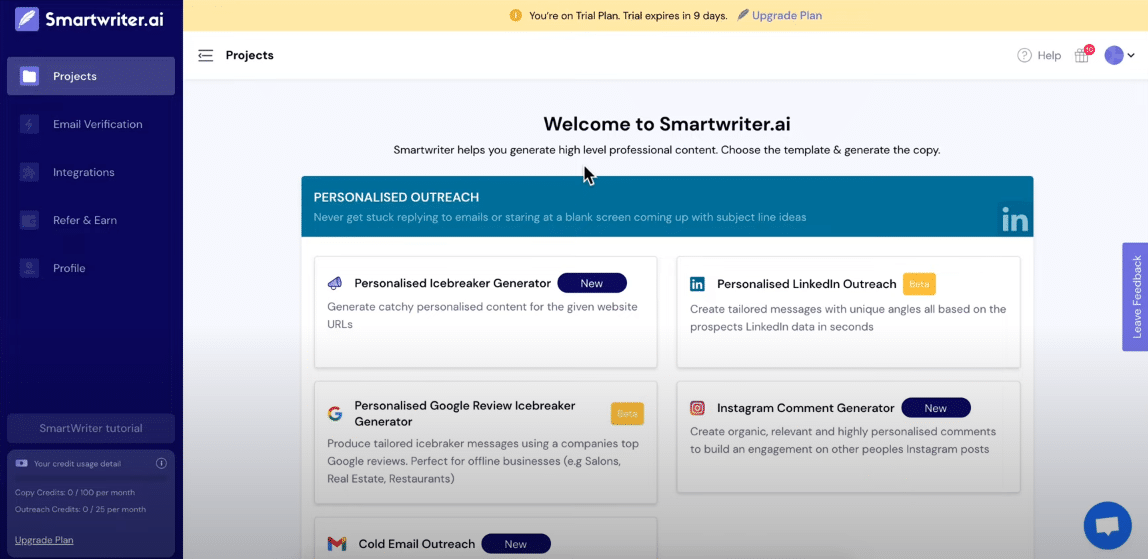Click the trial warning info icon
The height and width of the screenshot is (559, 1148).
click(x=515, y=15)
